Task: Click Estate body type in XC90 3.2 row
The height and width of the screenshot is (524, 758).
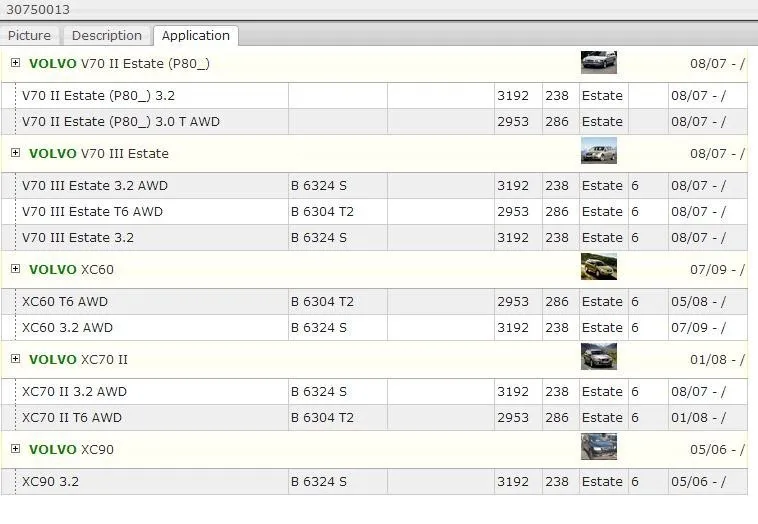Action: (x=602, y=481)
